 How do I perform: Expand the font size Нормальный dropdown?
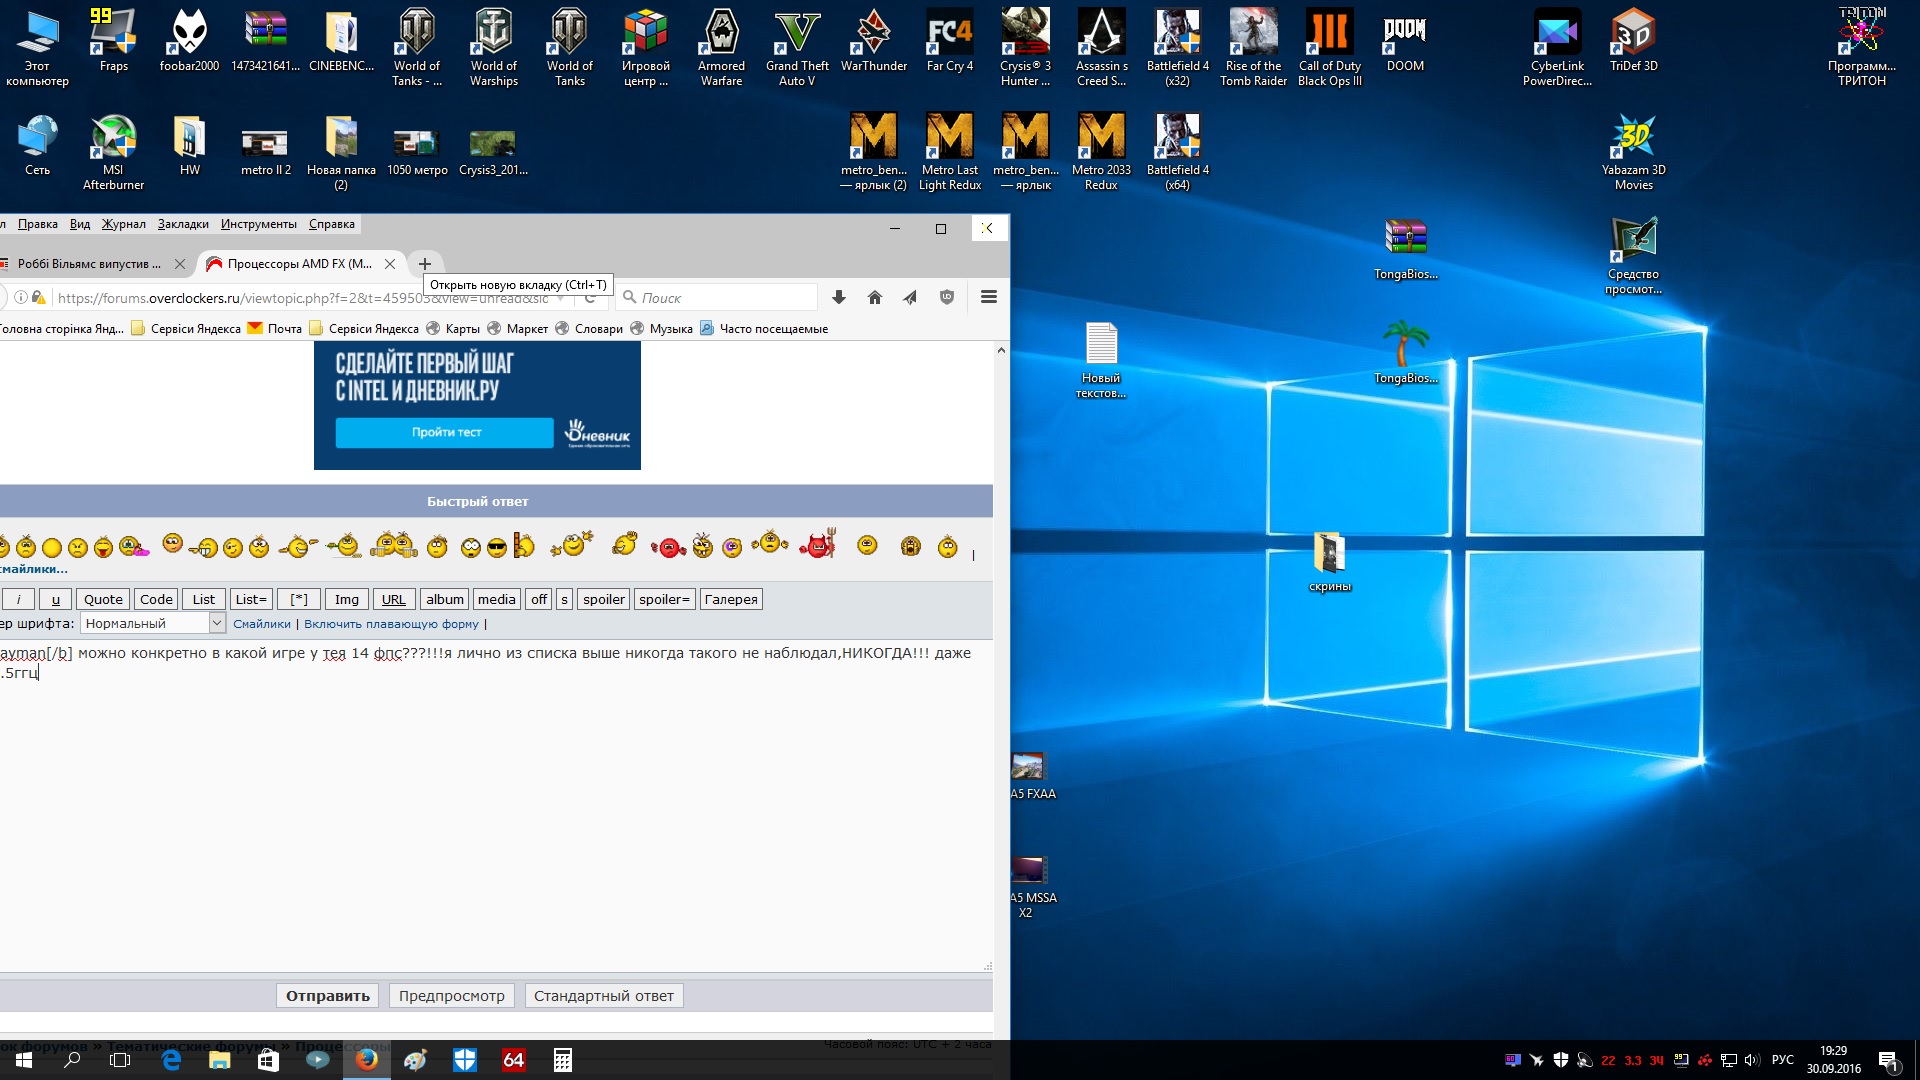[x=216, y=623]
